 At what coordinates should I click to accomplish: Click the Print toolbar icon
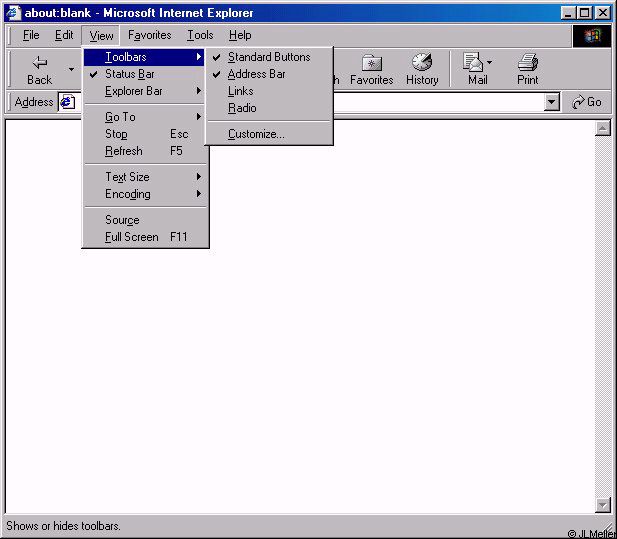tap(527, 62)
